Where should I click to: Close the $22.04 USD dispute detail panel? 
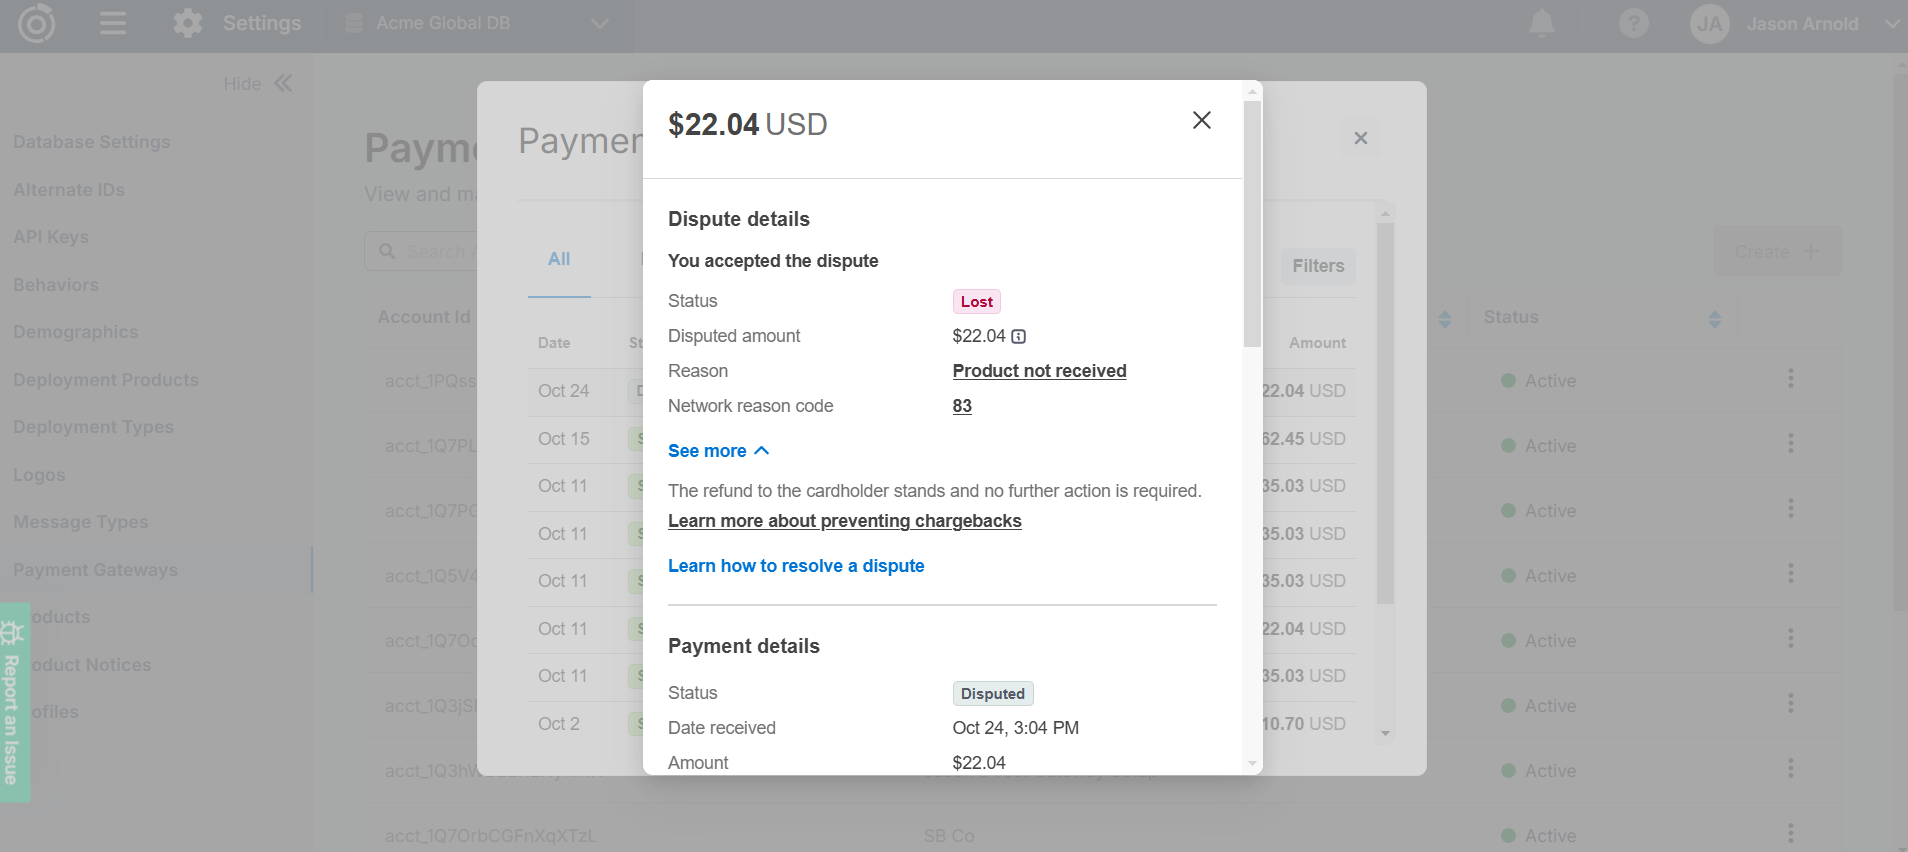[x=1201, y=121]
